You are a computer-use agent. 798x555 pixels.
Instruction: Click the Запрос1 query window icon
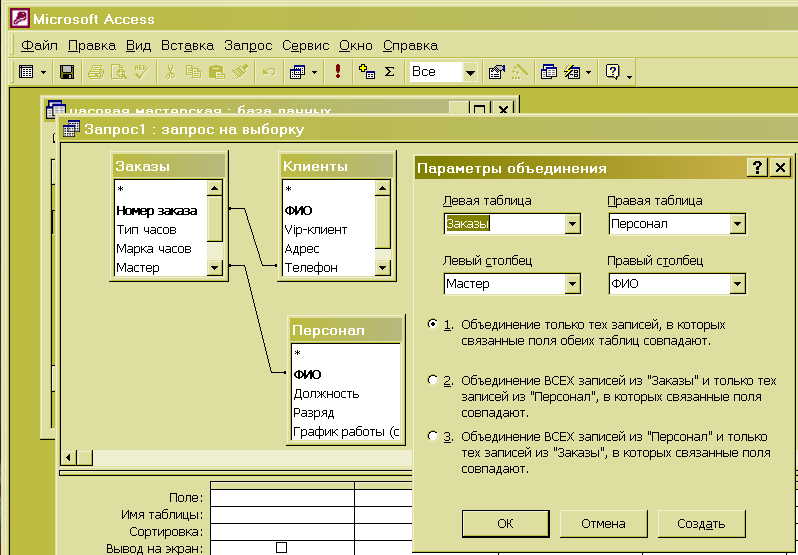(71, 129)
